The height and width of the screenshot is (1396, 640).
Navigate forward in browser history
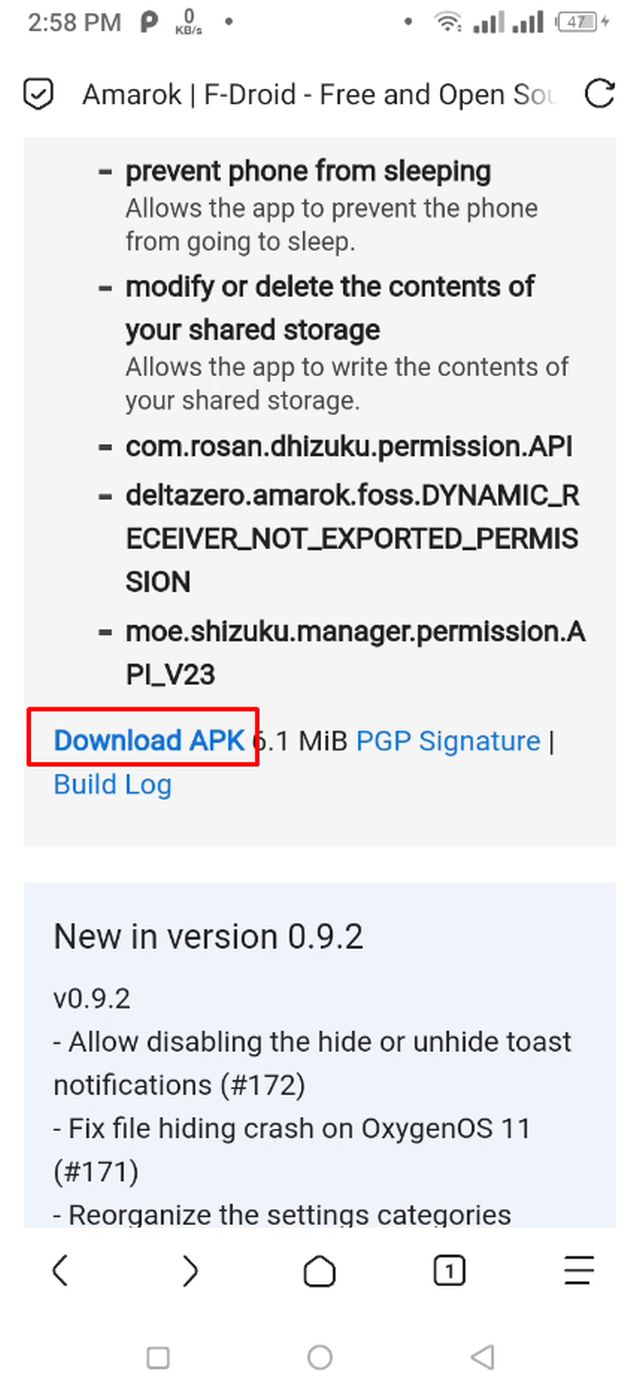pyautogui.click(x=190, y=1271)
